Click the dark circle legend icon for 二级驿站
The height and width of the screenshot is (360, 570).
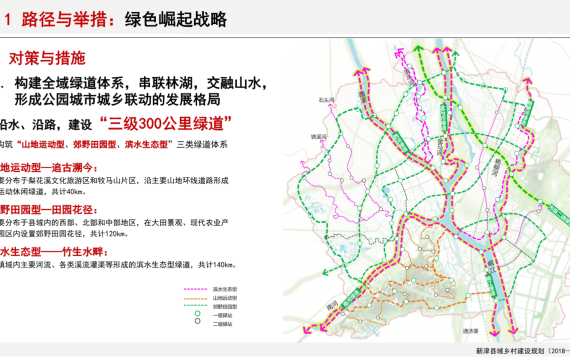tap(197, 321)
